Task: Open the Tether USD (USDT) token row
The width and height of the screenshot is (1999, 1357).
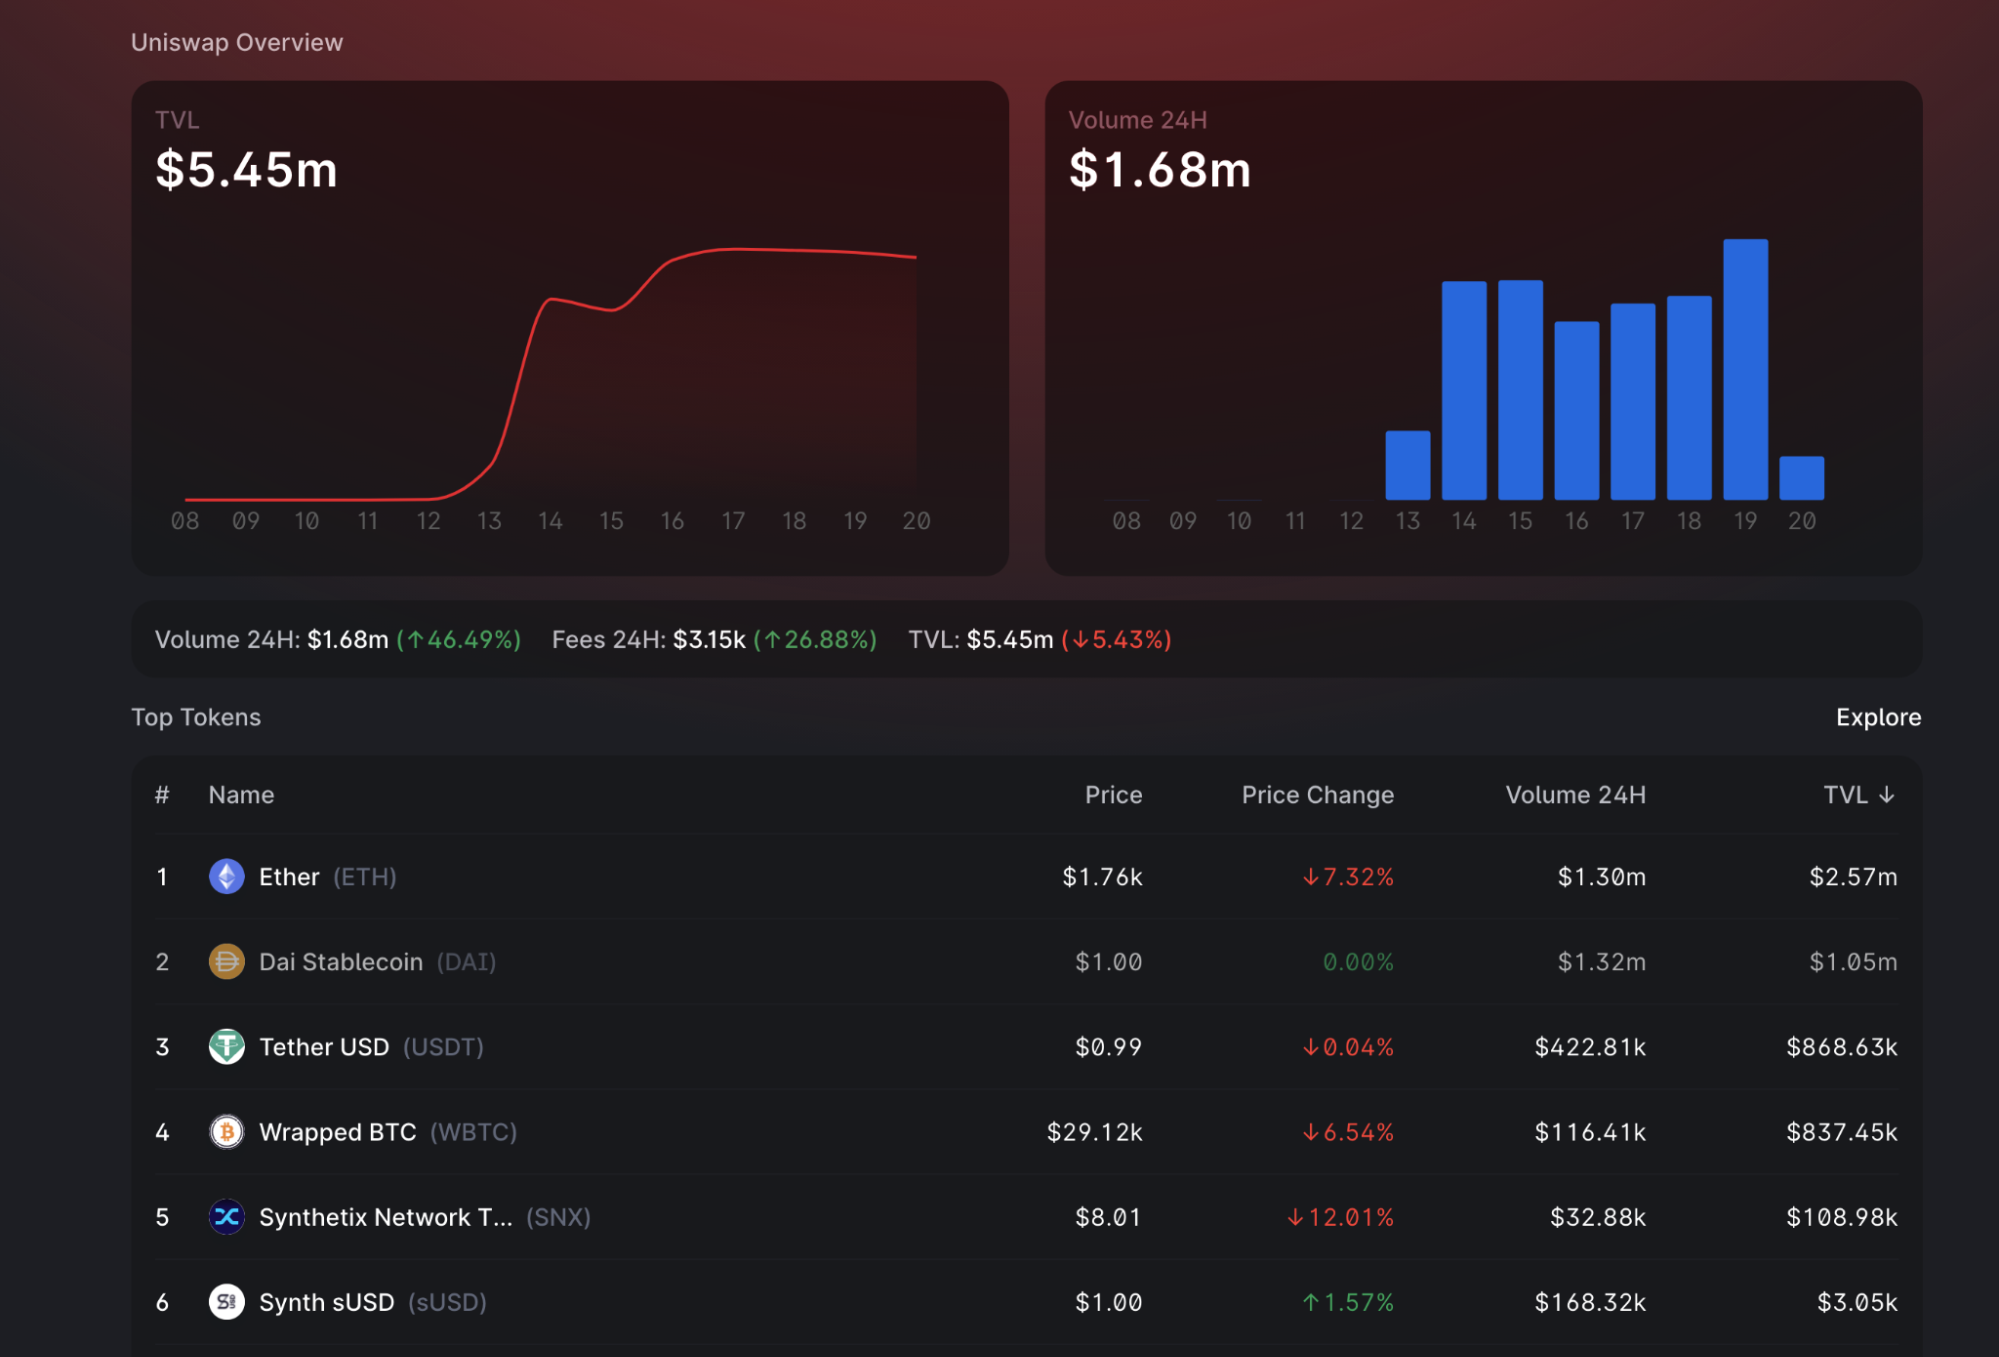Action: coord(1026,1047)
